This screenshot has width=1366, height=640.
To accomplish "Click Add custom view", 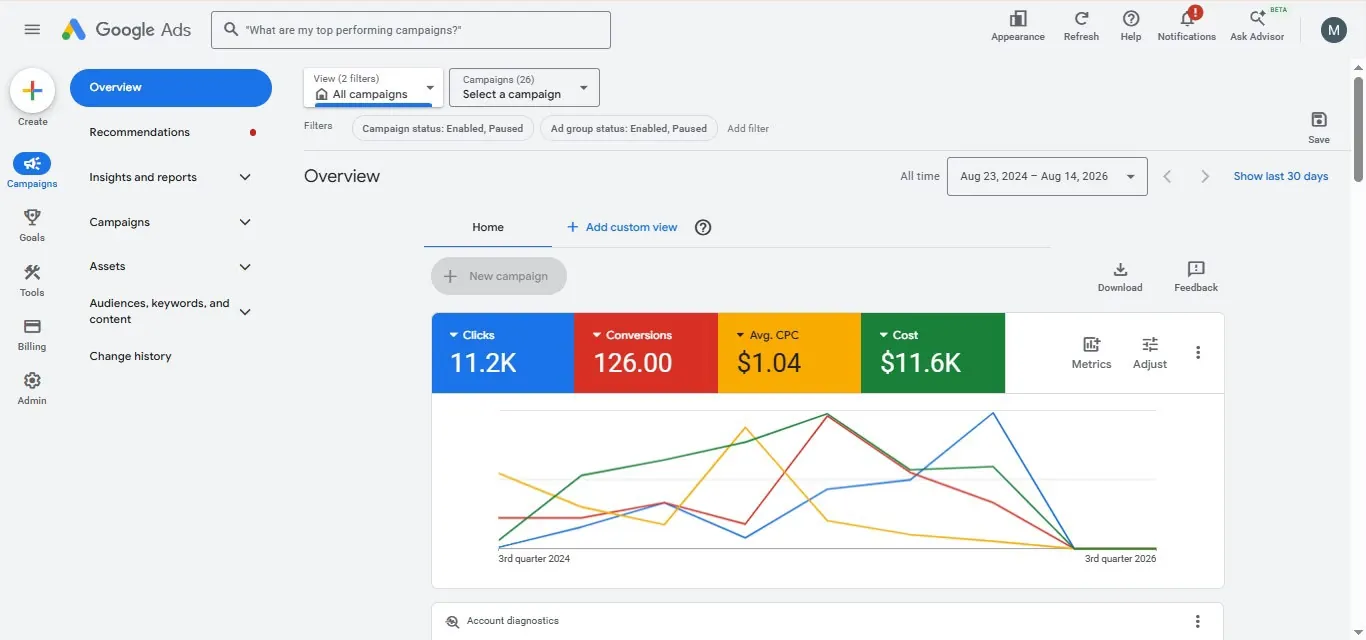I will pyautogui.click(x=622, y=227).
